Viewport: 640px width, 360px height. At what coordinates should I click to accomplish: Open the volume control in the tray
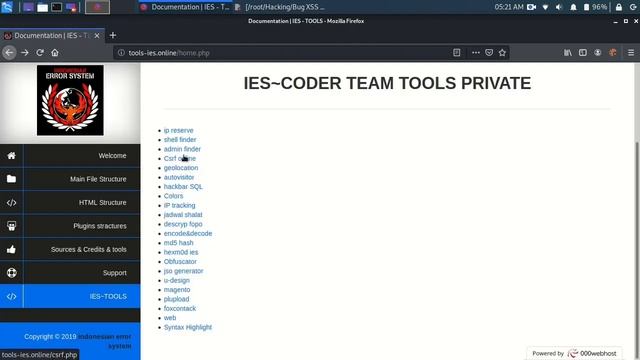point(559,7)
